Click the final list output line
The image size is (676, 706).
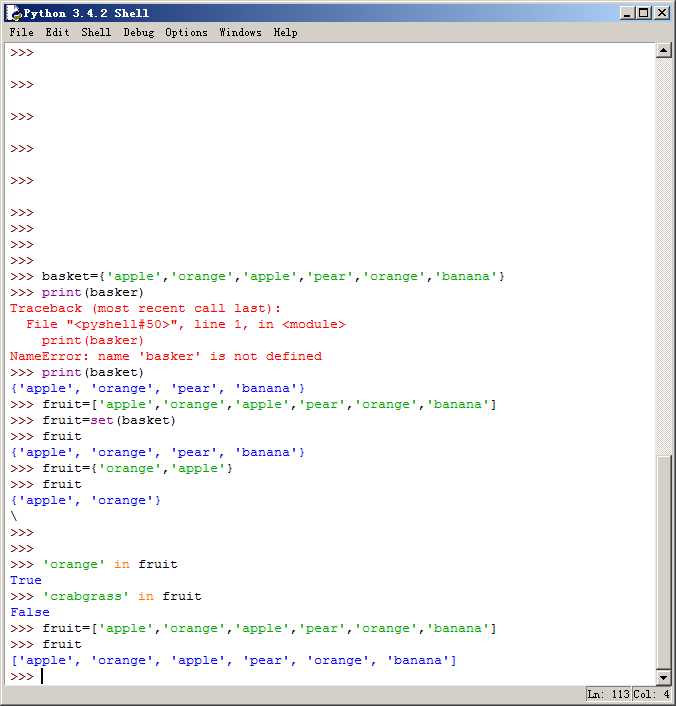(233, 660)
